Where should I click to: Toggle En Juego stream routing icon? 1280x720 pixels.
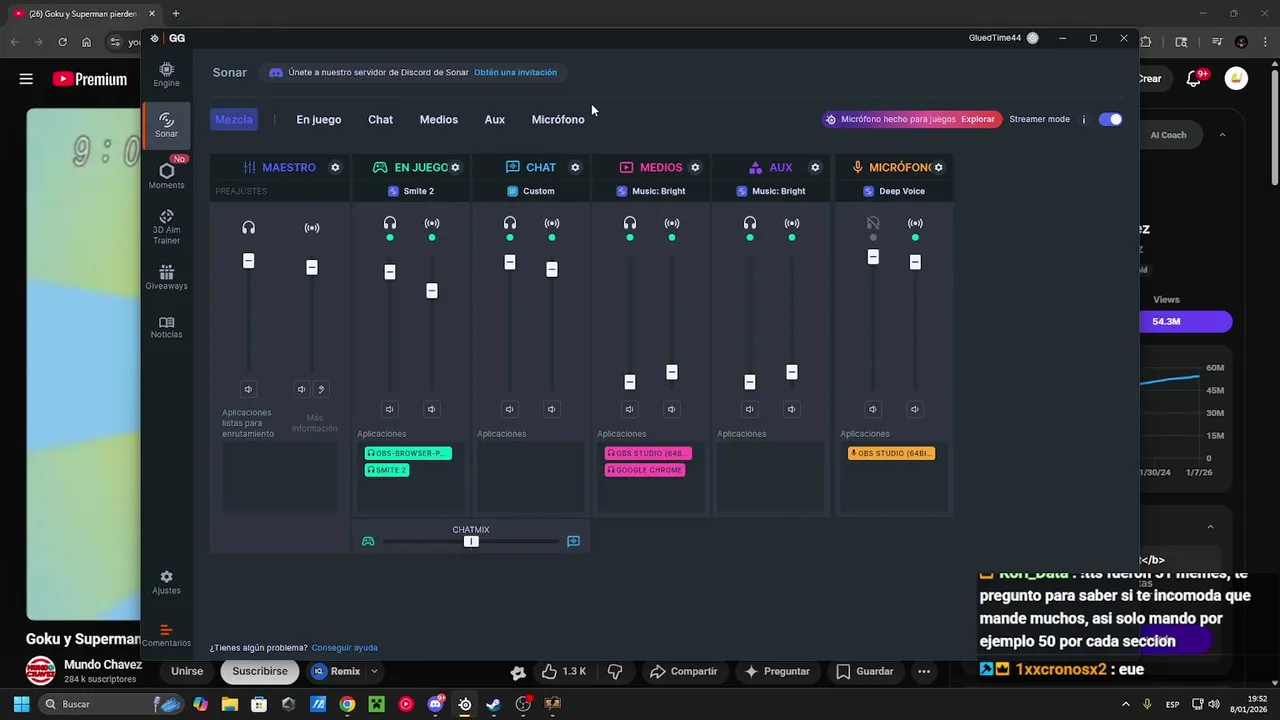[x=432, y=223]
